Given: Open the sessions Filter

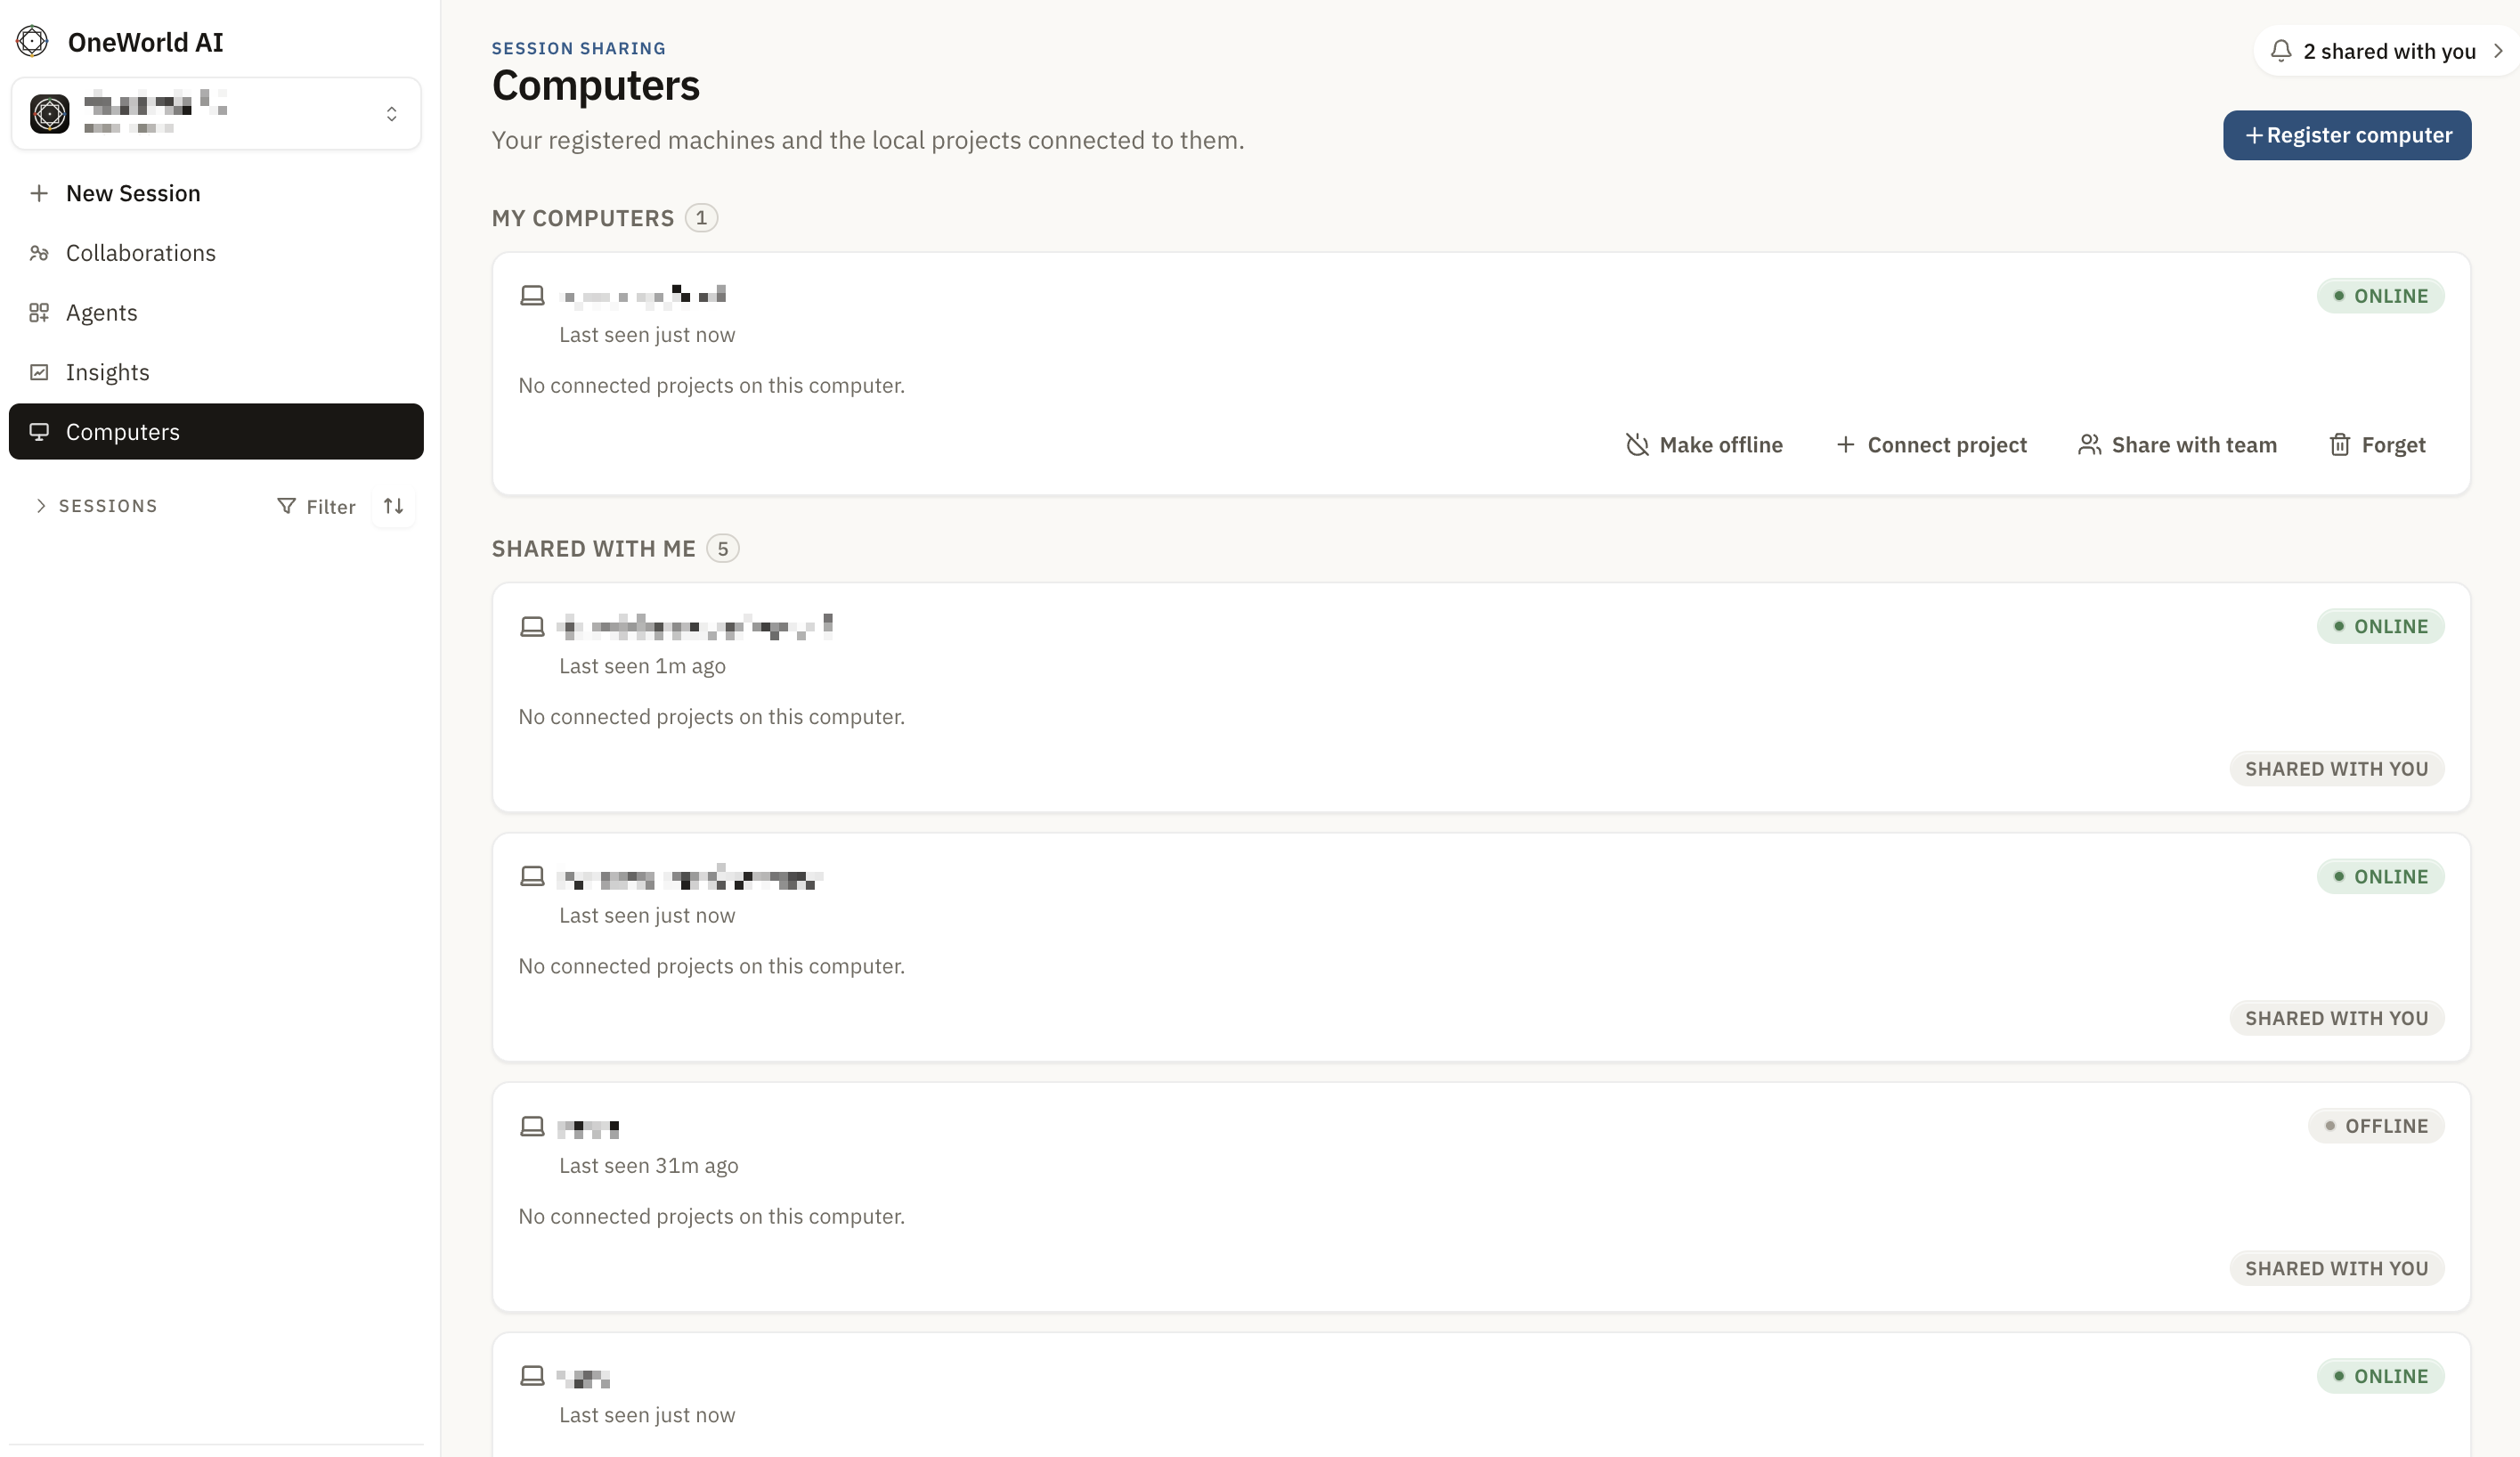Looking at the screenshot, I should point(316,507).
